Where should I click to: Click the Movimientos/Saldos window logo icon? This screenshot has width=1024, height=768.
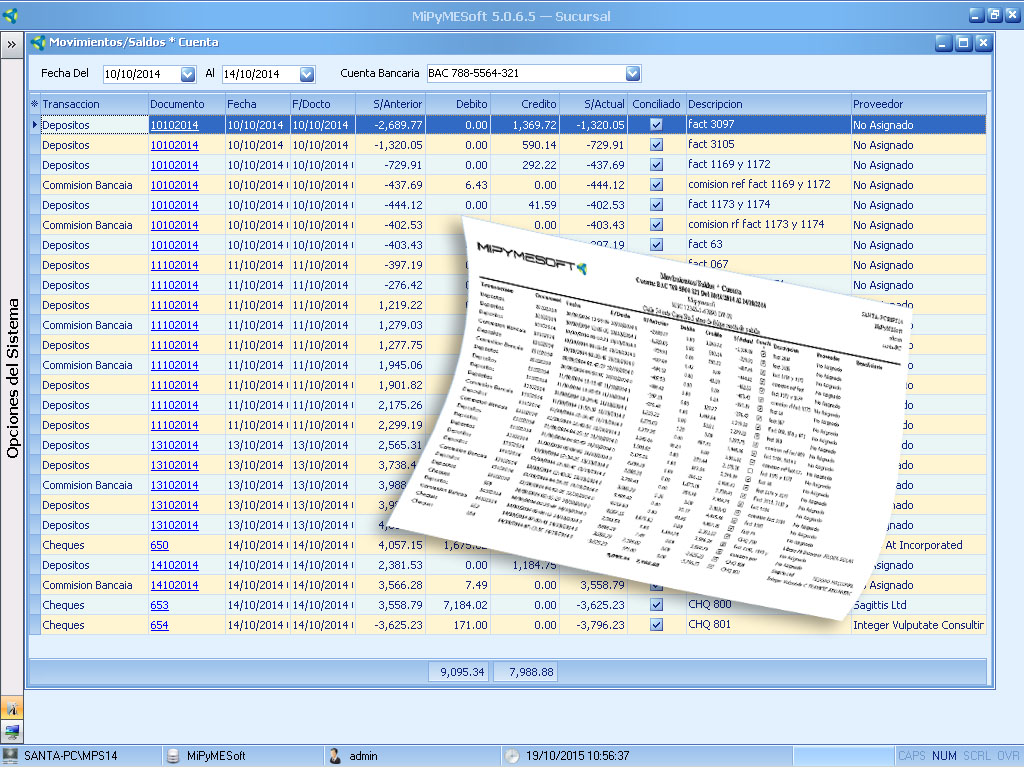[x=39, y=42]
